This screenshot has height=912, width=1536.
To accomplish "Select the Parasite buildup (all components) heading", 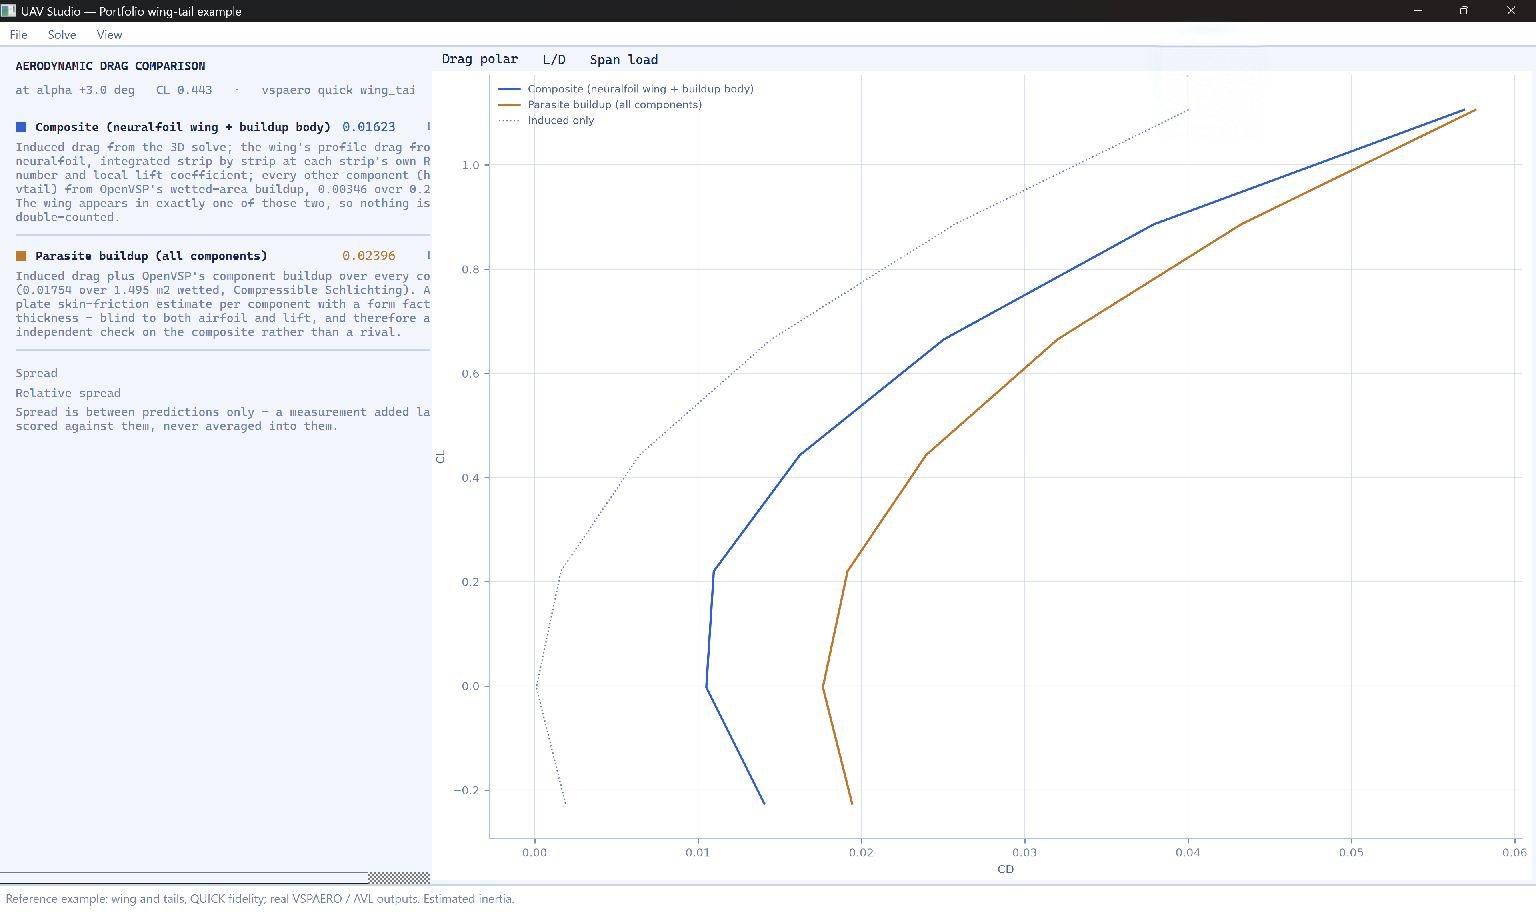I will [x=151, y=256].
